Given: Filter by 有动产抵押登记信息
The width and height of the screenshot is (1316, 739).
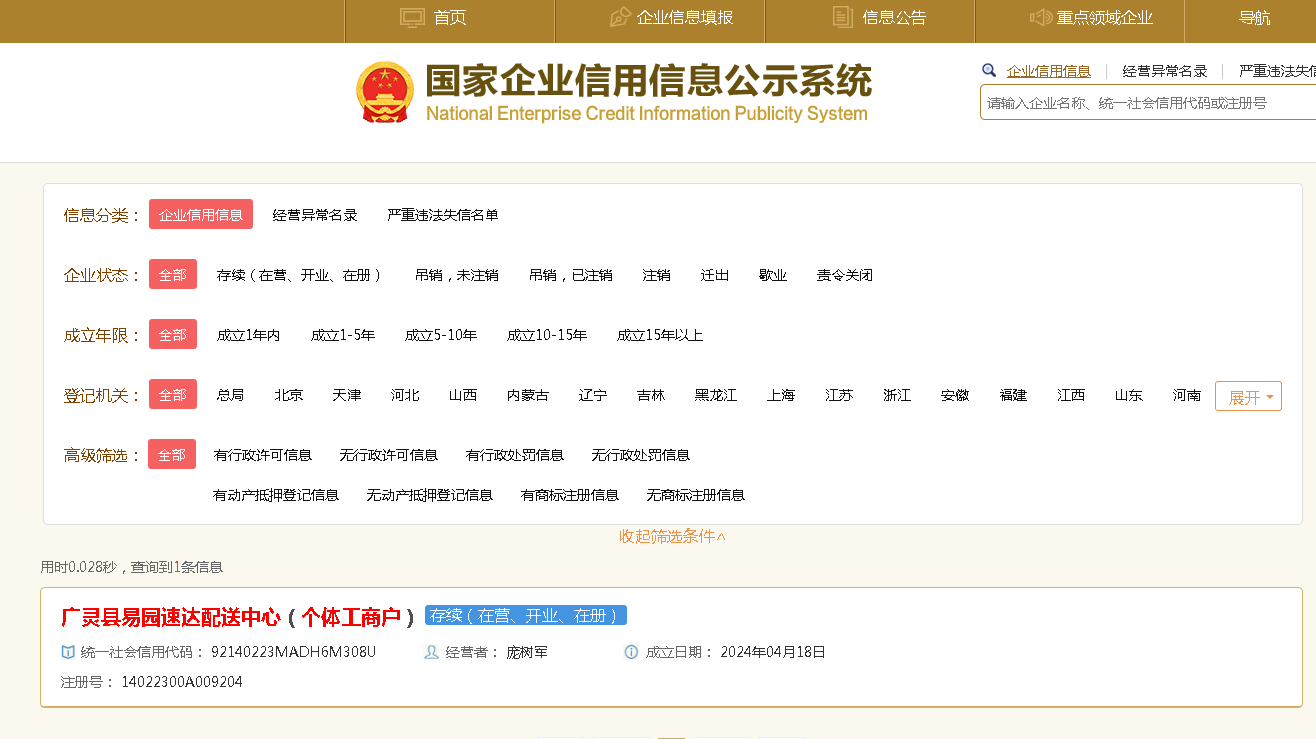Looking at the screenshot, I should tap(276, 495).
